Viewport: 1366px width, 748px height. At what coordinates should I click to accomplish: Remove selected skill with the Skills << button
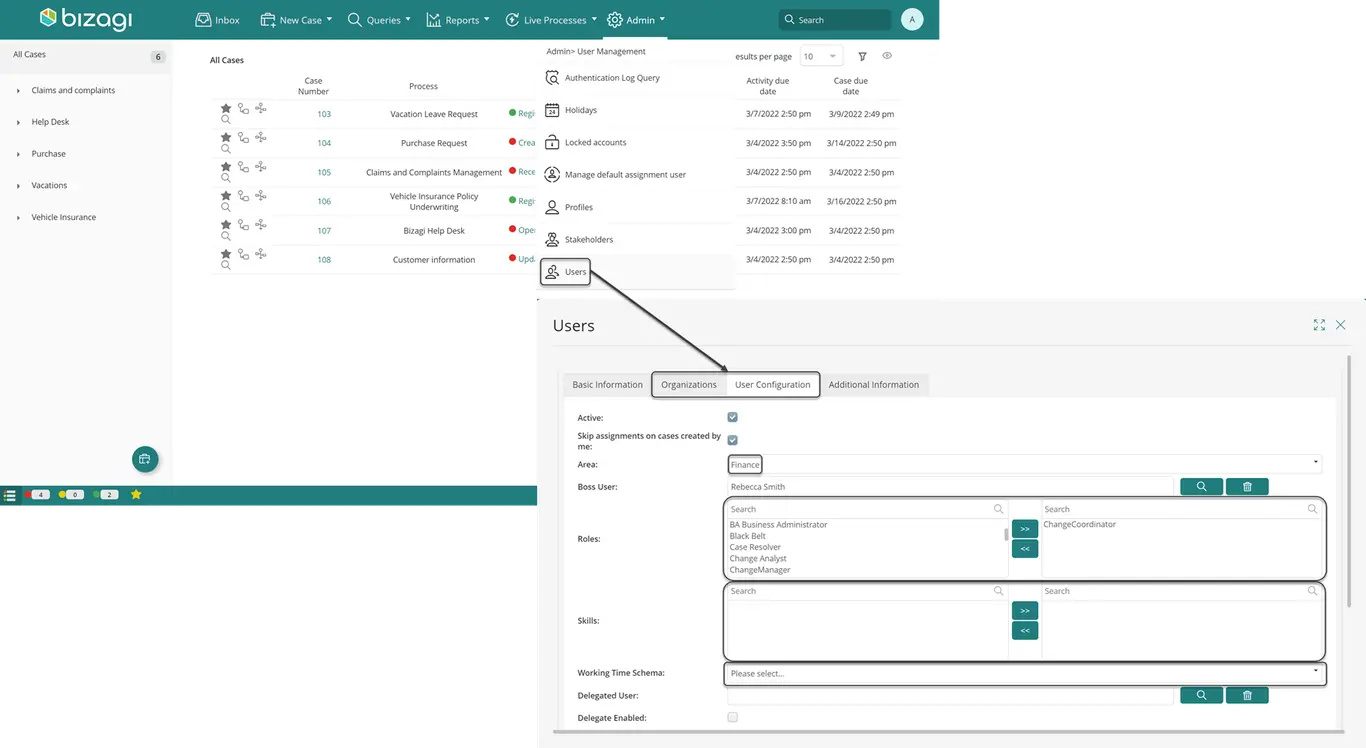tap(1025, 631)
